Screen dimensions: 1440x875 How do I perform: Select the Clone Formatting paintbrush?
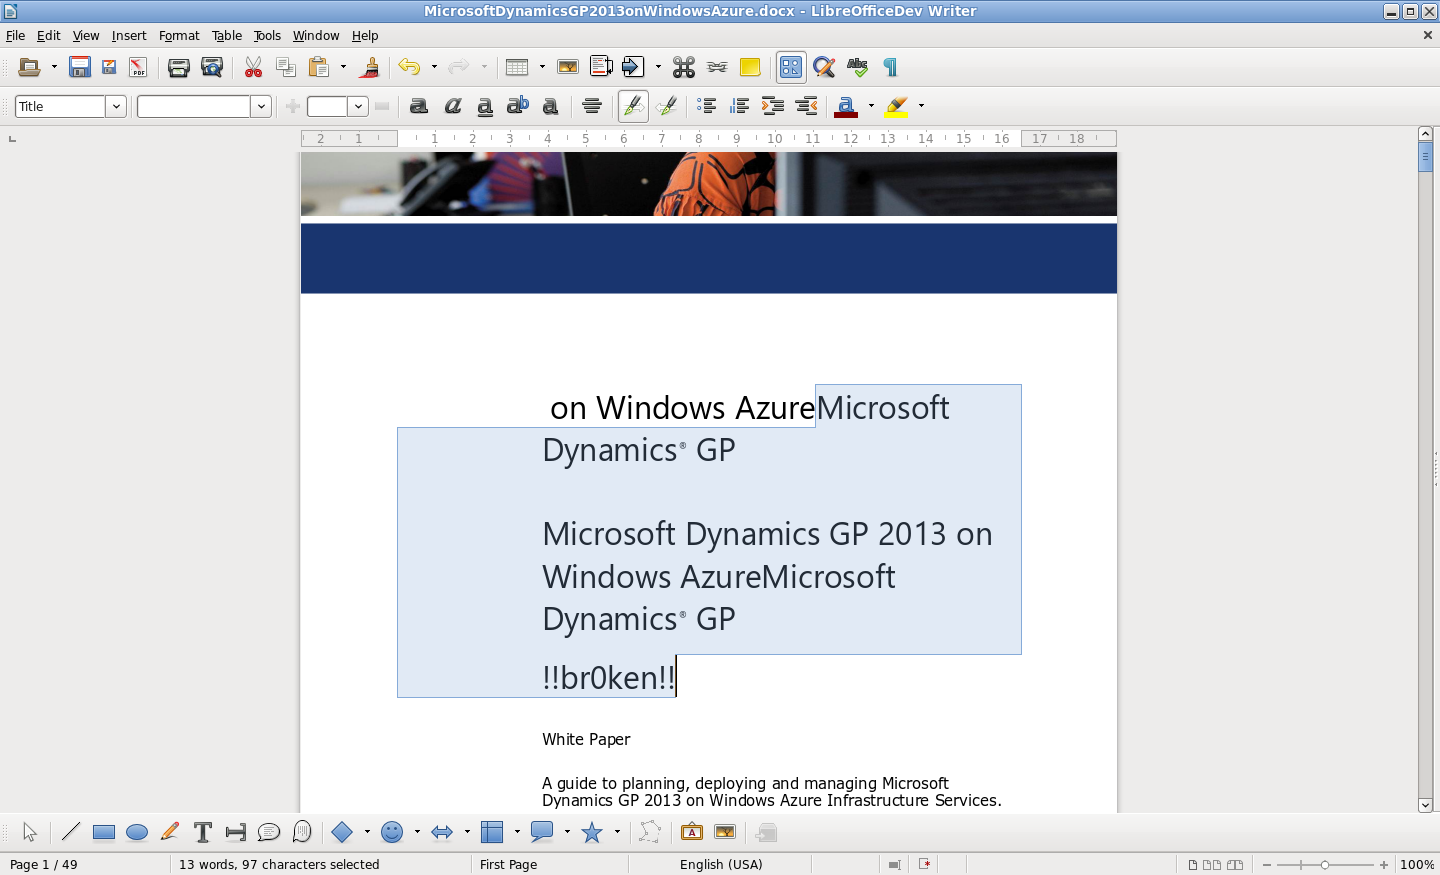370,67
